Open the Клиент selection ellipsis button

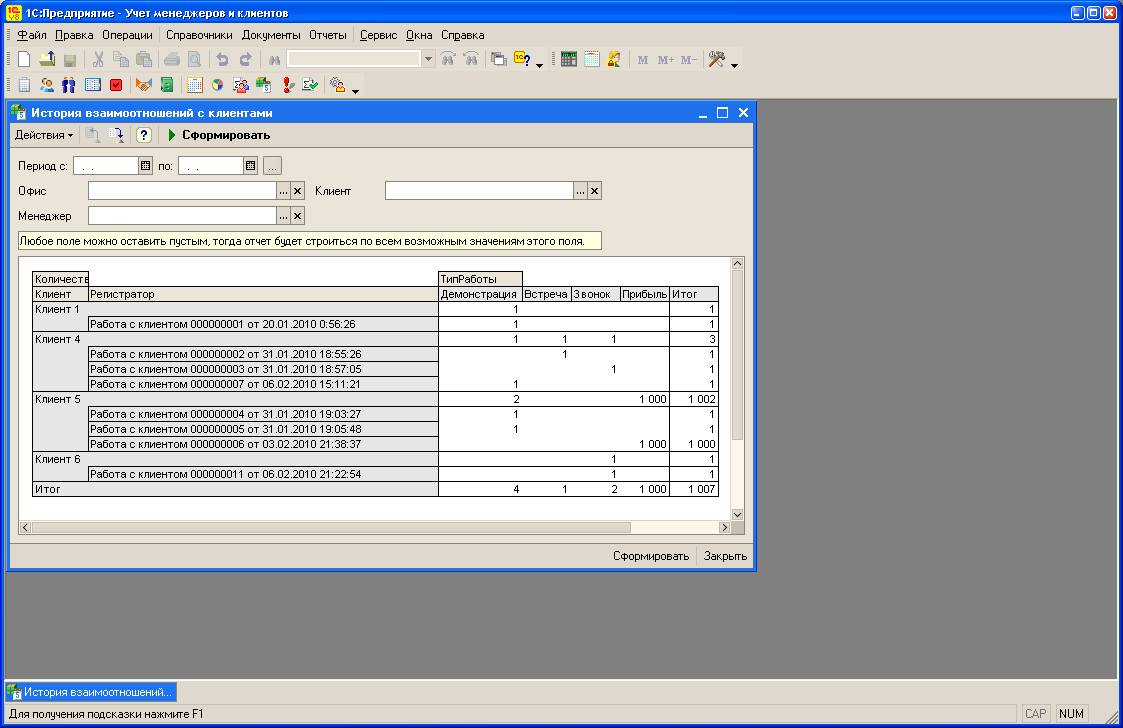click(580, 191)
